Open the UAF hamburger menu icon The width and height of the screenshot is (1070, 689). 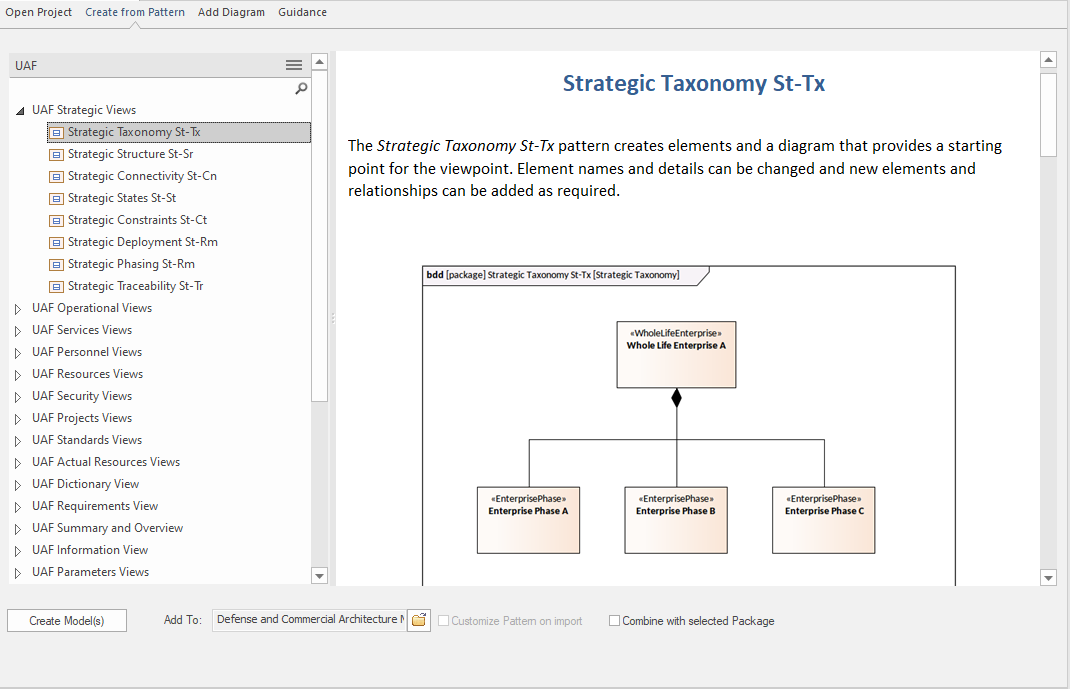pos(293,65)
